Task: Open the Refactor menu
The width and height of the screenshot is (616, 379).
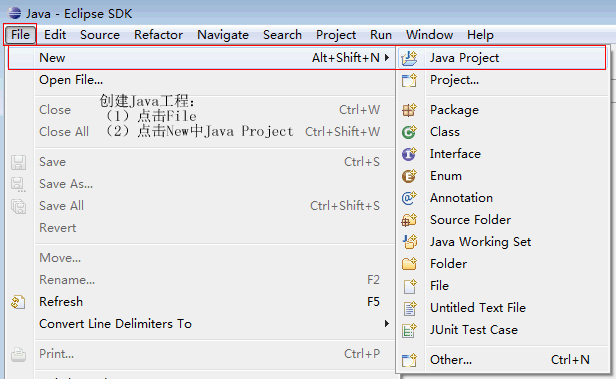Action: pyautogui.click(x=158, y=35)
